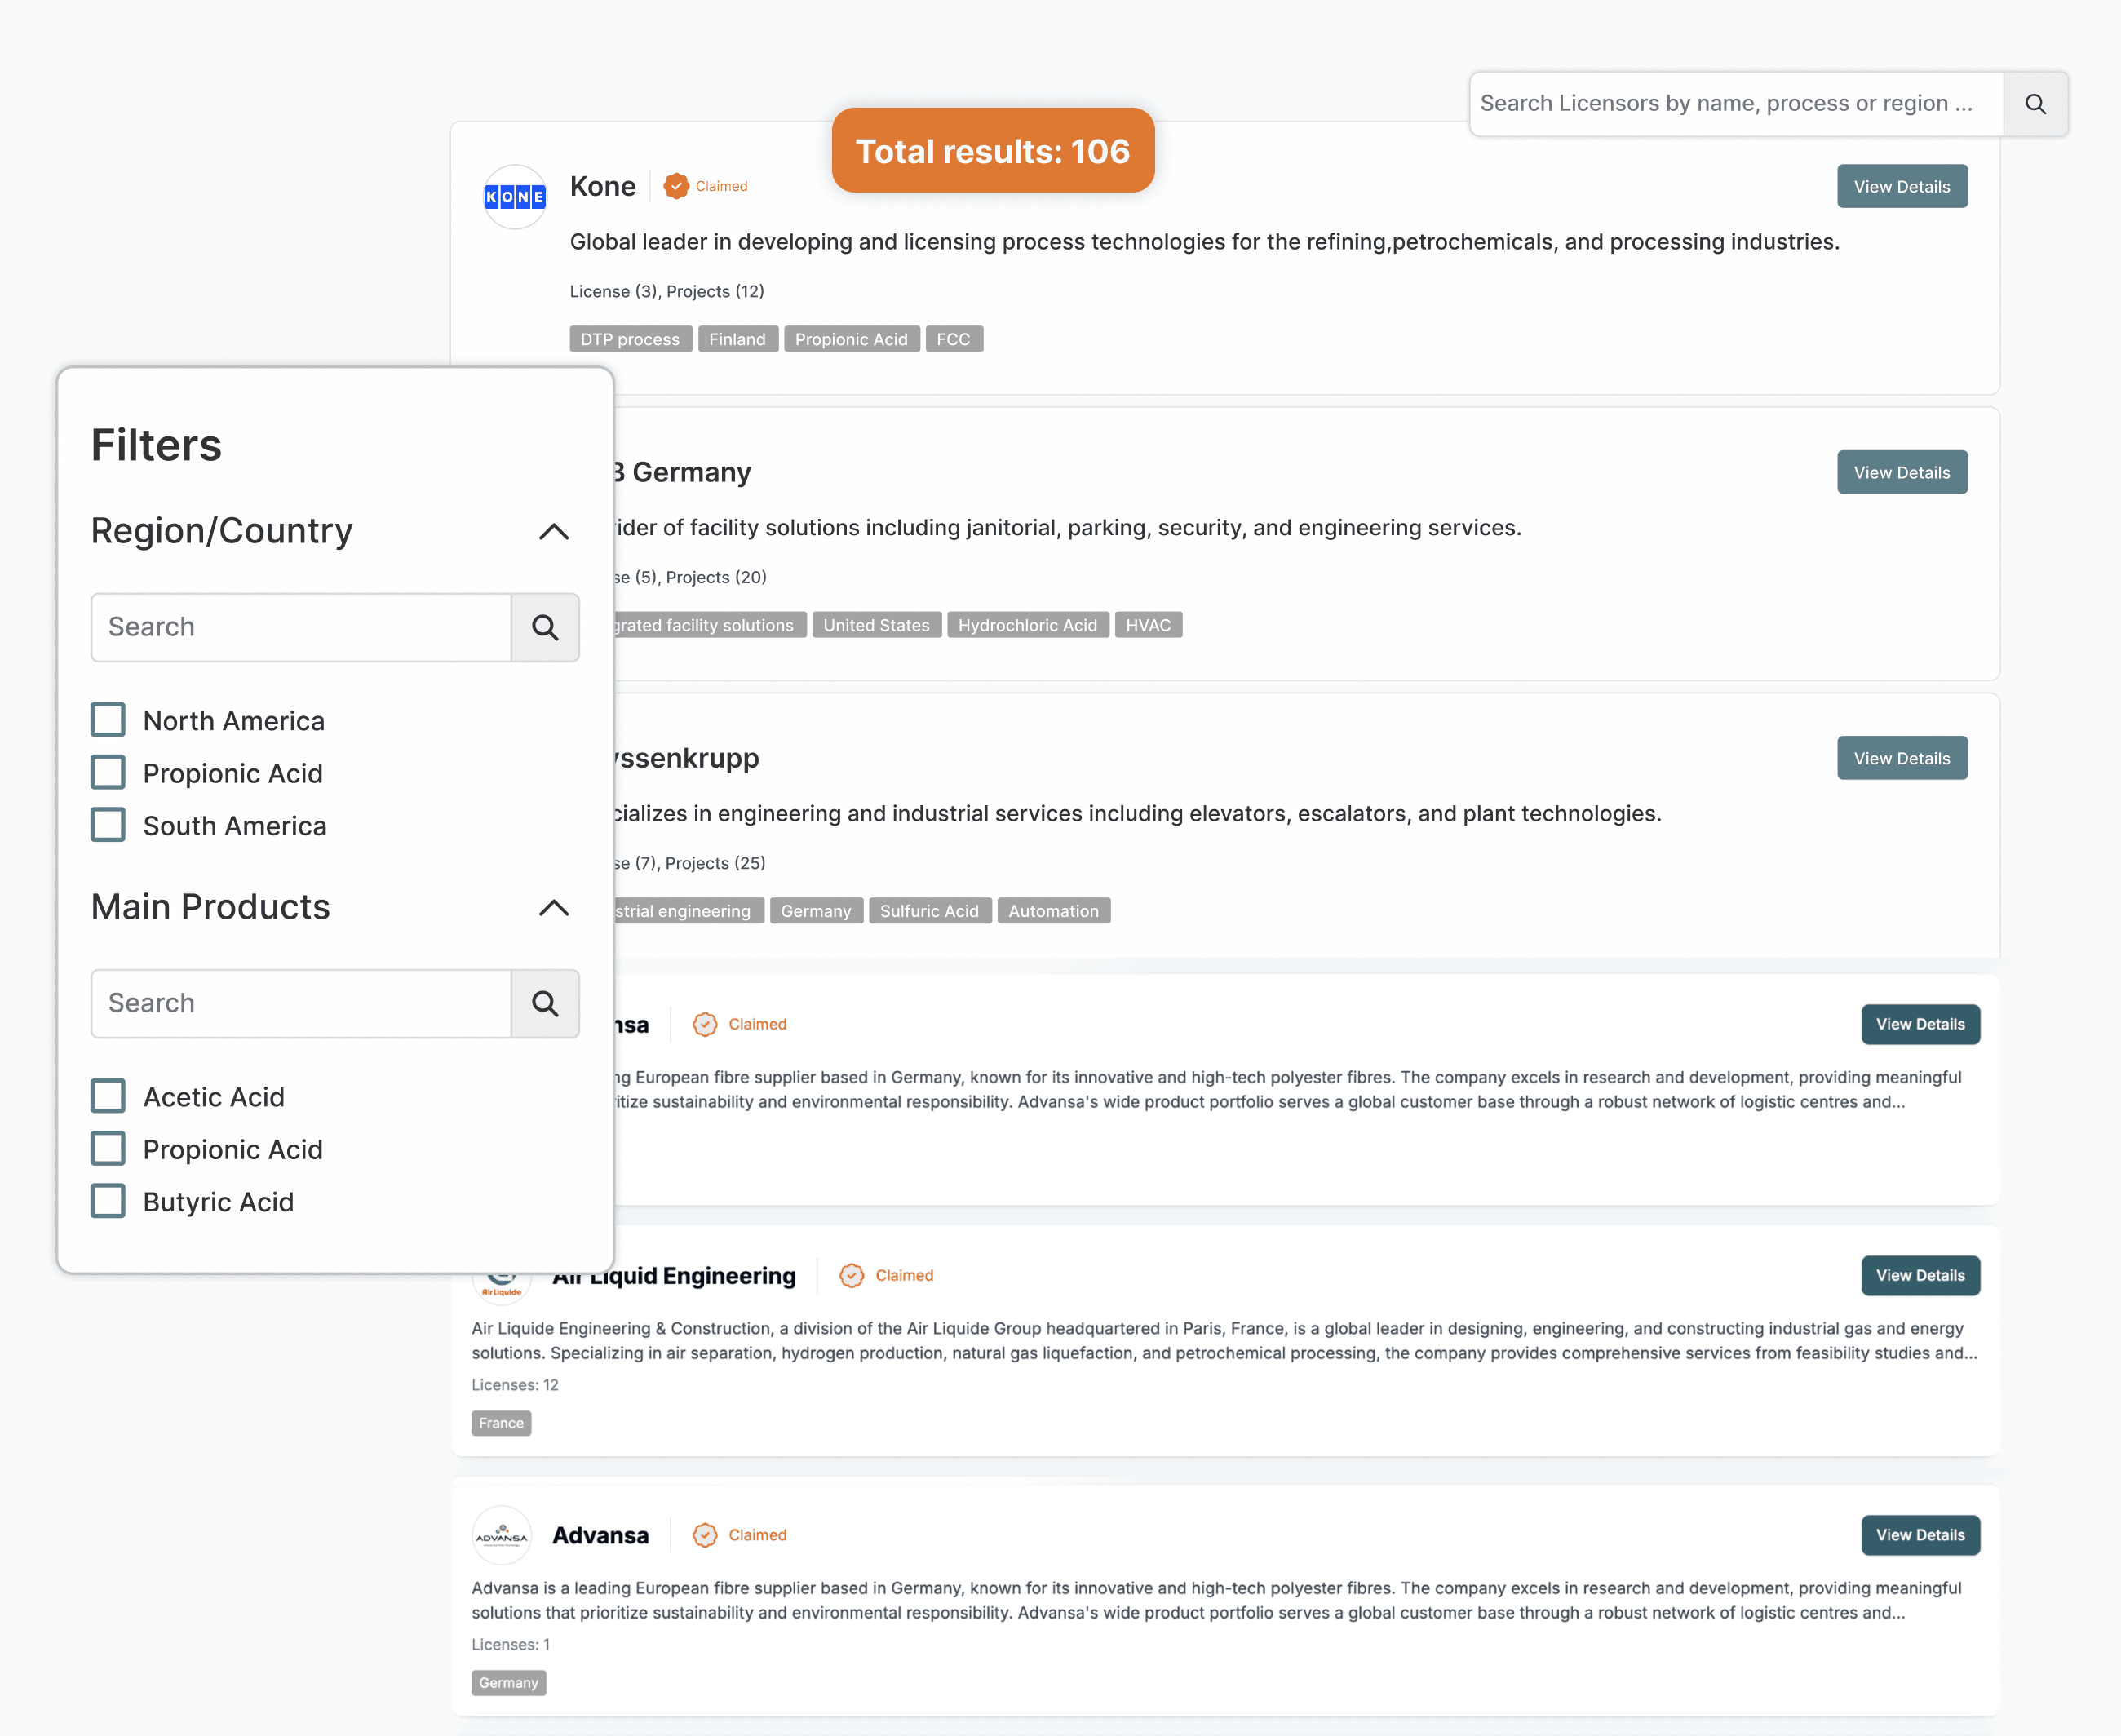Click the 'Licenses: 12' text
Image resolution: width=2121 pixels, height=1736 pixels.
[x=515, y=1385]
